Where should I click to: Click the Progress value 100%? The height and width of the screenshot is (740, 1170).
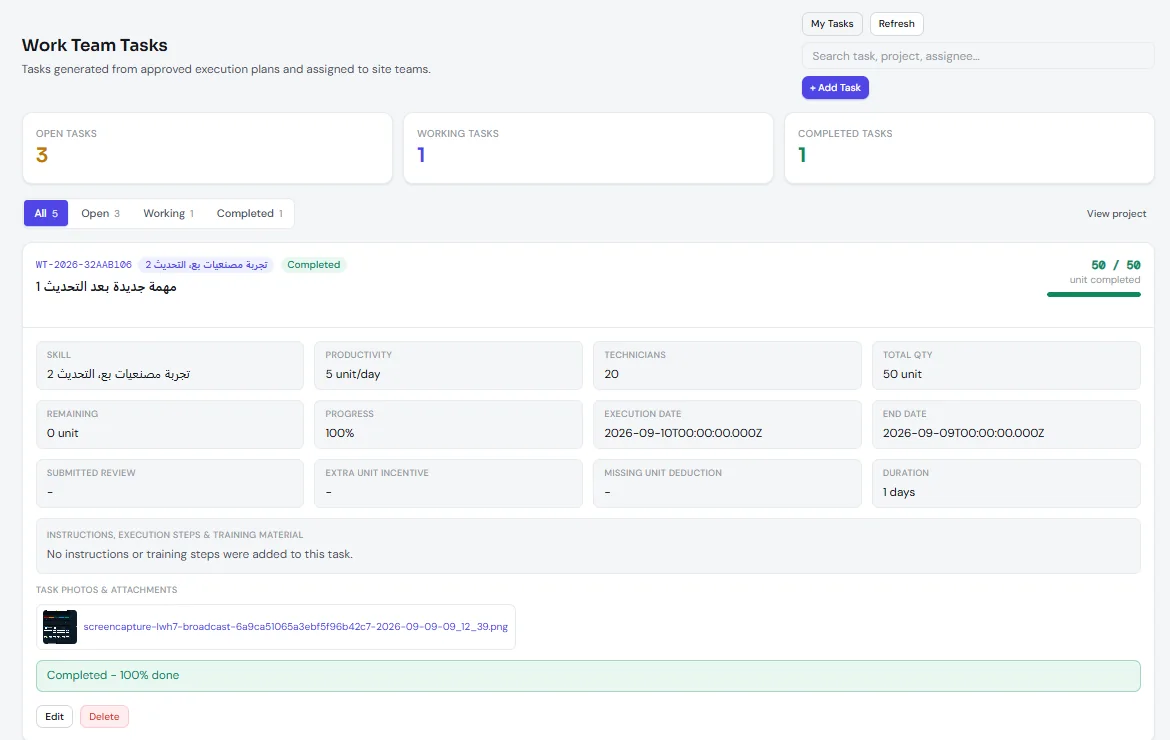coord(340,433)
